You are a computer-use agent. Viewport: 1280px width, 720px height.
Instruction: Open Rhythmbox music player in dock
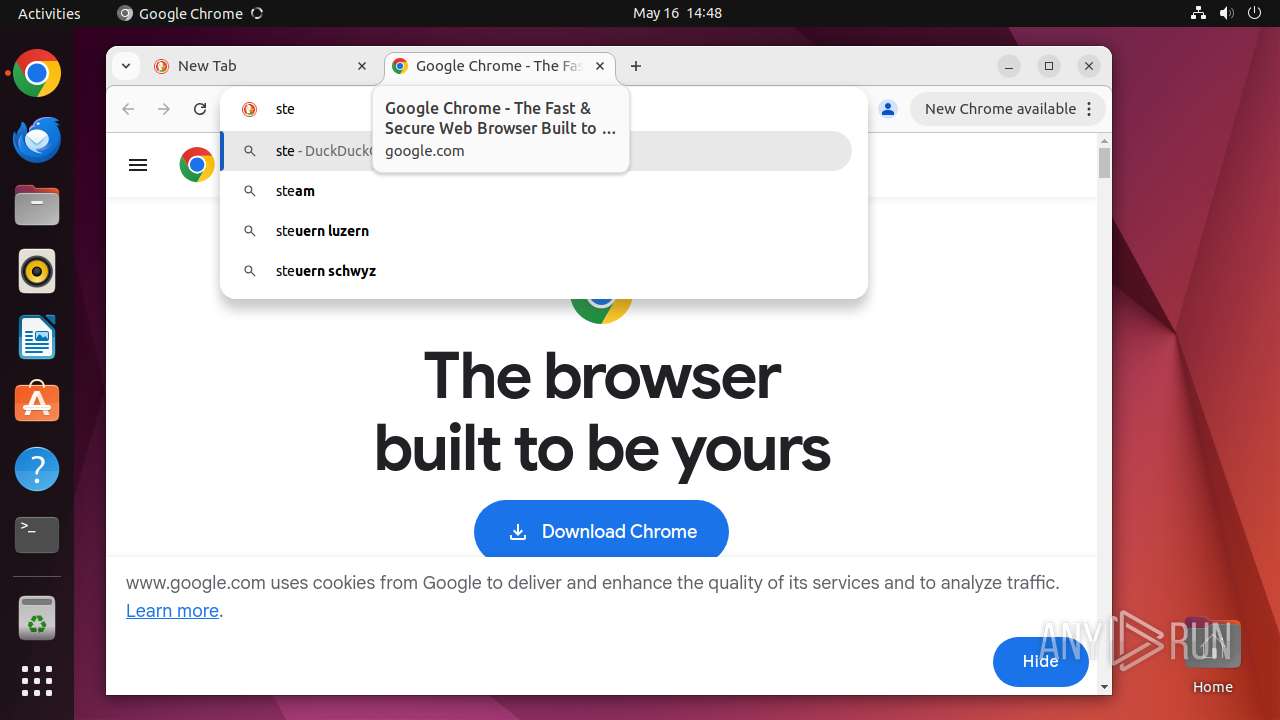[37, 272]
